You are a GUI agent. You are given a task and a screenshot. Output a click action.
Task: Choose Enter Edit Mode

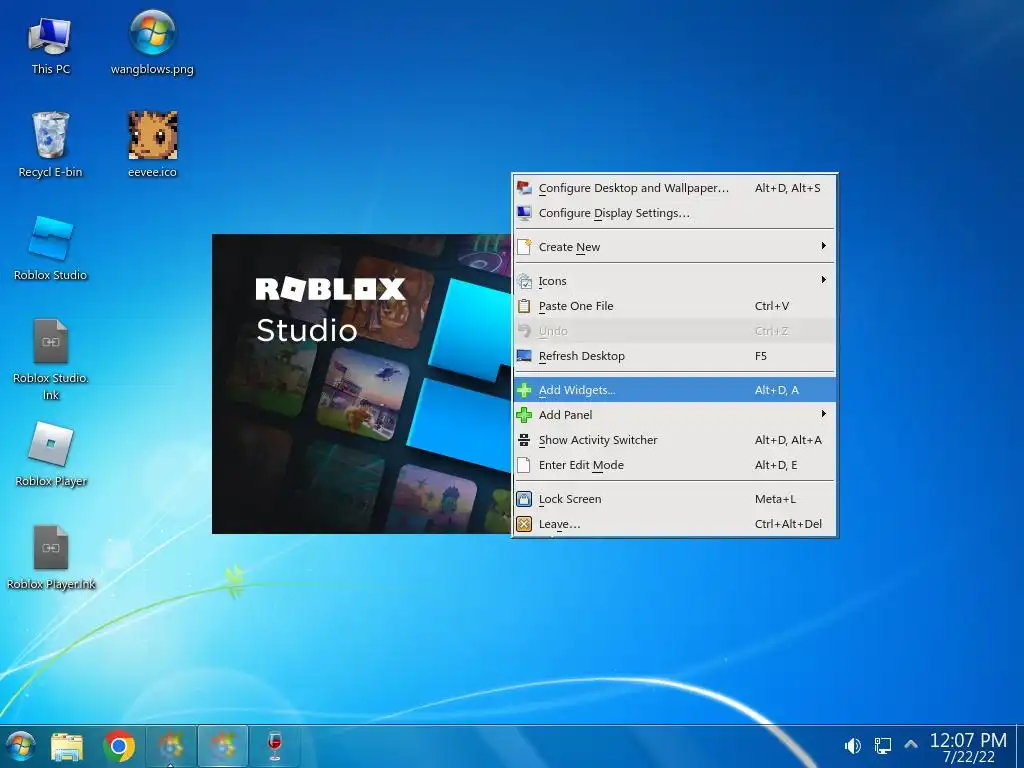pyautogui.click(x=675, y=465)
